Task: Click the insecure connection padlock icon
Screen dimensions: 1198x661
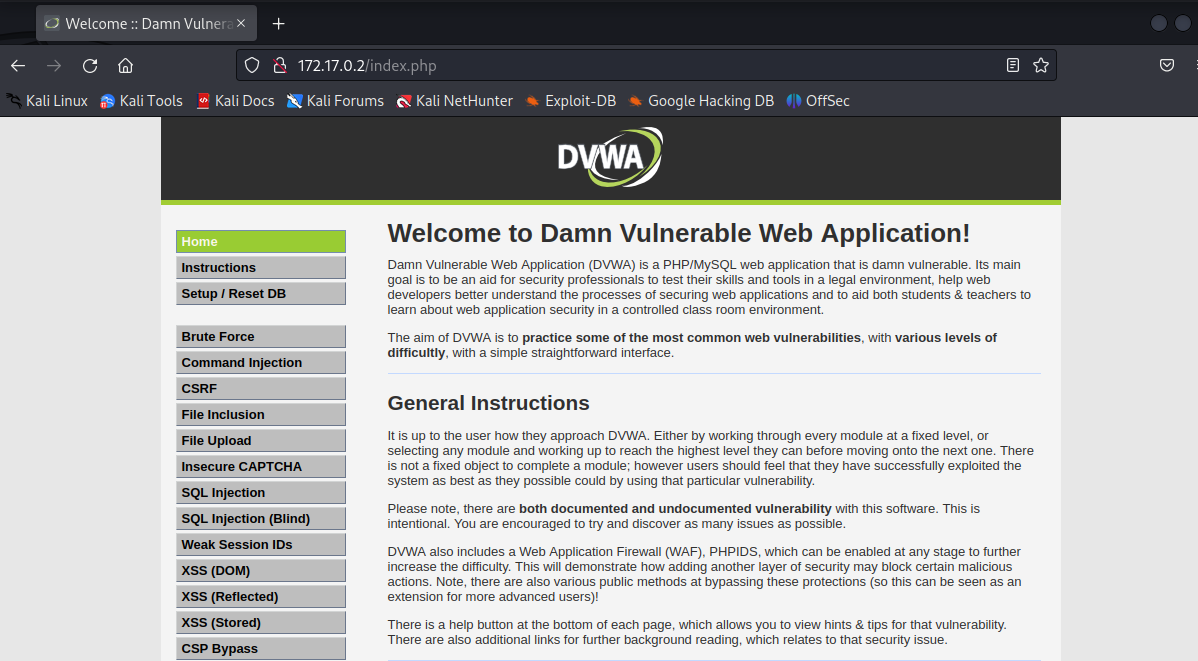Action: pyautogui.click(x=280, y=66)
